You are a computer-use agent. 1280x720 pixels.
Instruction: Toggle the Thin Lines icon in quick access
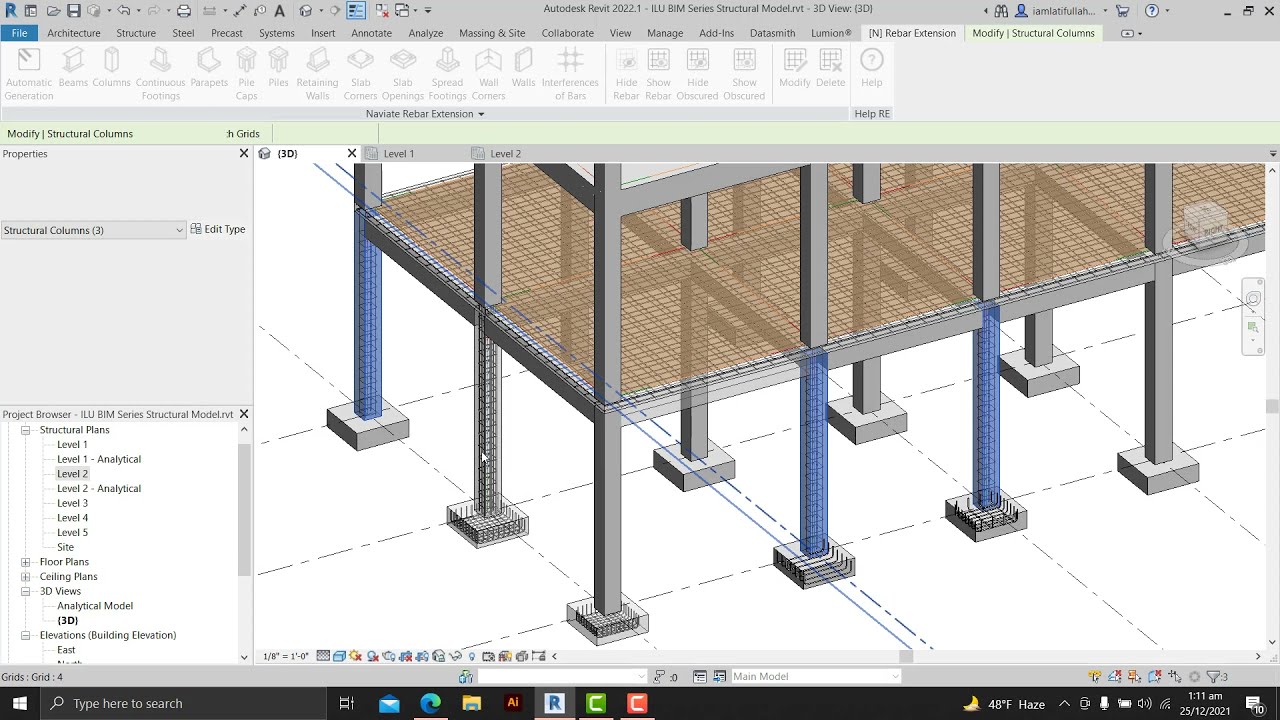pyautogui.click(x=356, y=11)
